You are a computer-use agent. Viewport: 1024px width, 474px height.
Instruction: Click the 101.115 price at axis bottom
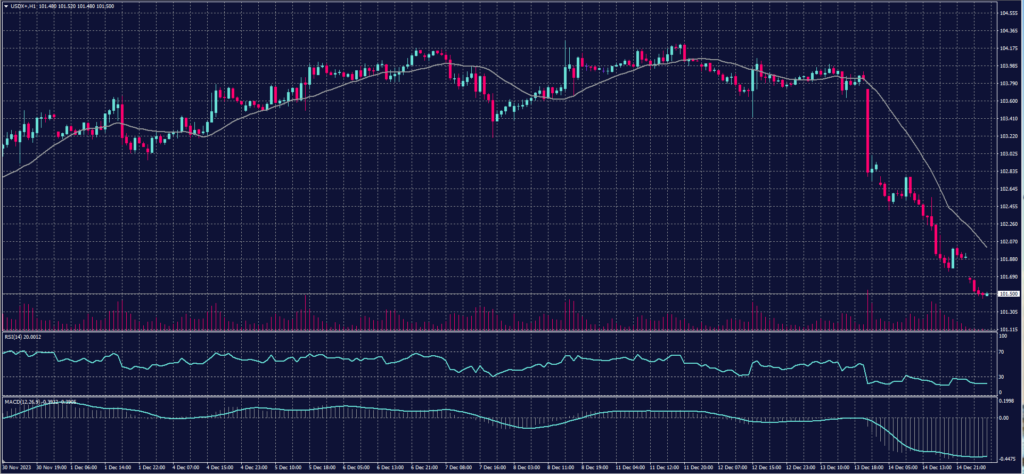(1008, 329)
